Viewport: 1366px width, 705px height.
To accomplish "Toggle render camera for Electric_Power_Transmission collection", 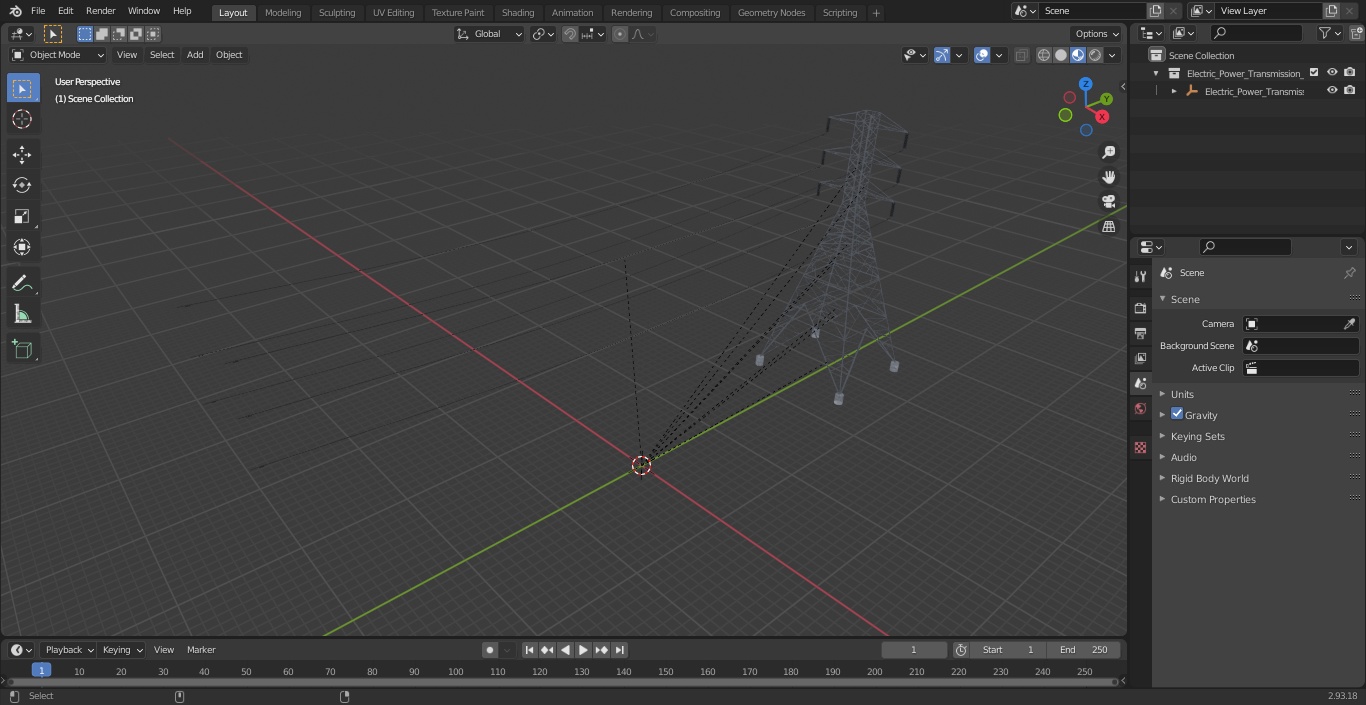I will (1350, 73).
